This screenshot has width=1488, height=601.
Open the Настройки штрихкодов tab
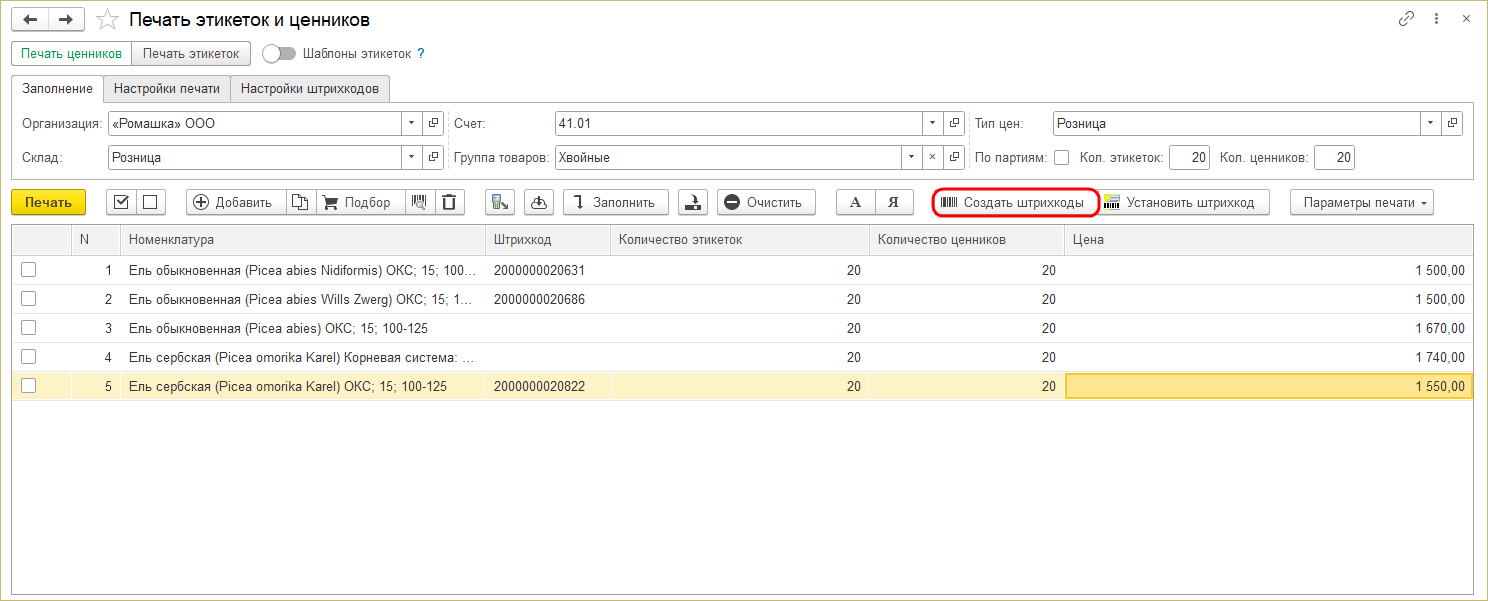point(310,88)
